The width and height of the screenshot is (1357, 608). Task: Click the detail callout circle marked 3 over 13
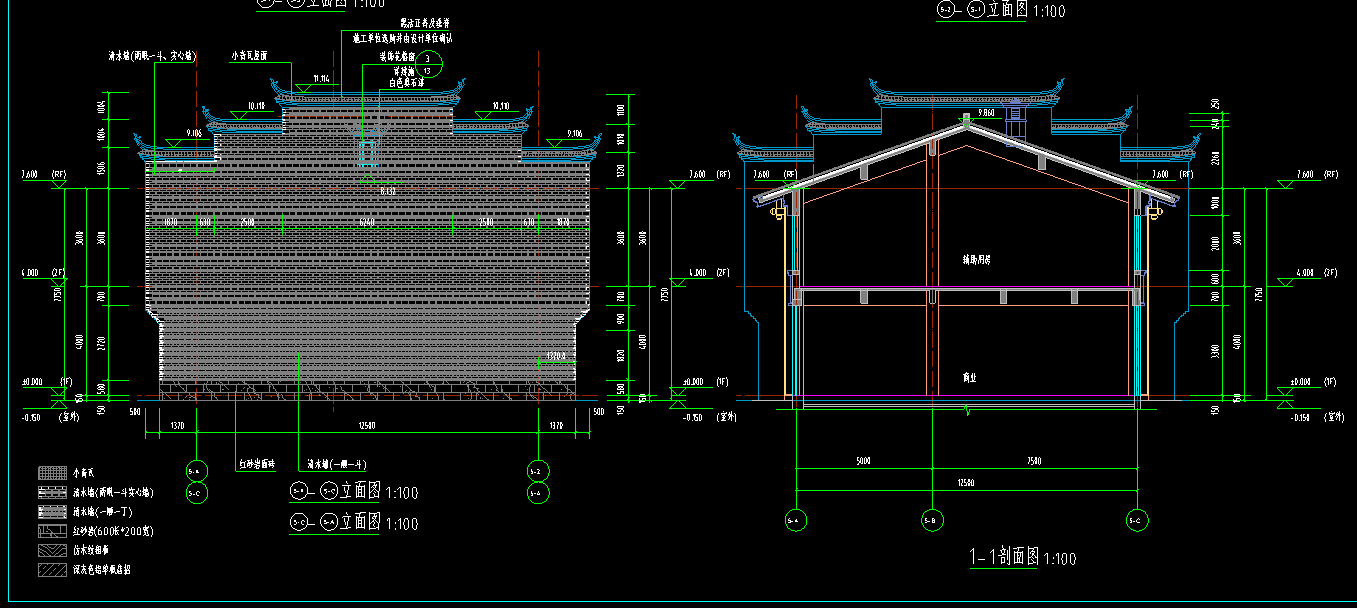tap(428, 65)
